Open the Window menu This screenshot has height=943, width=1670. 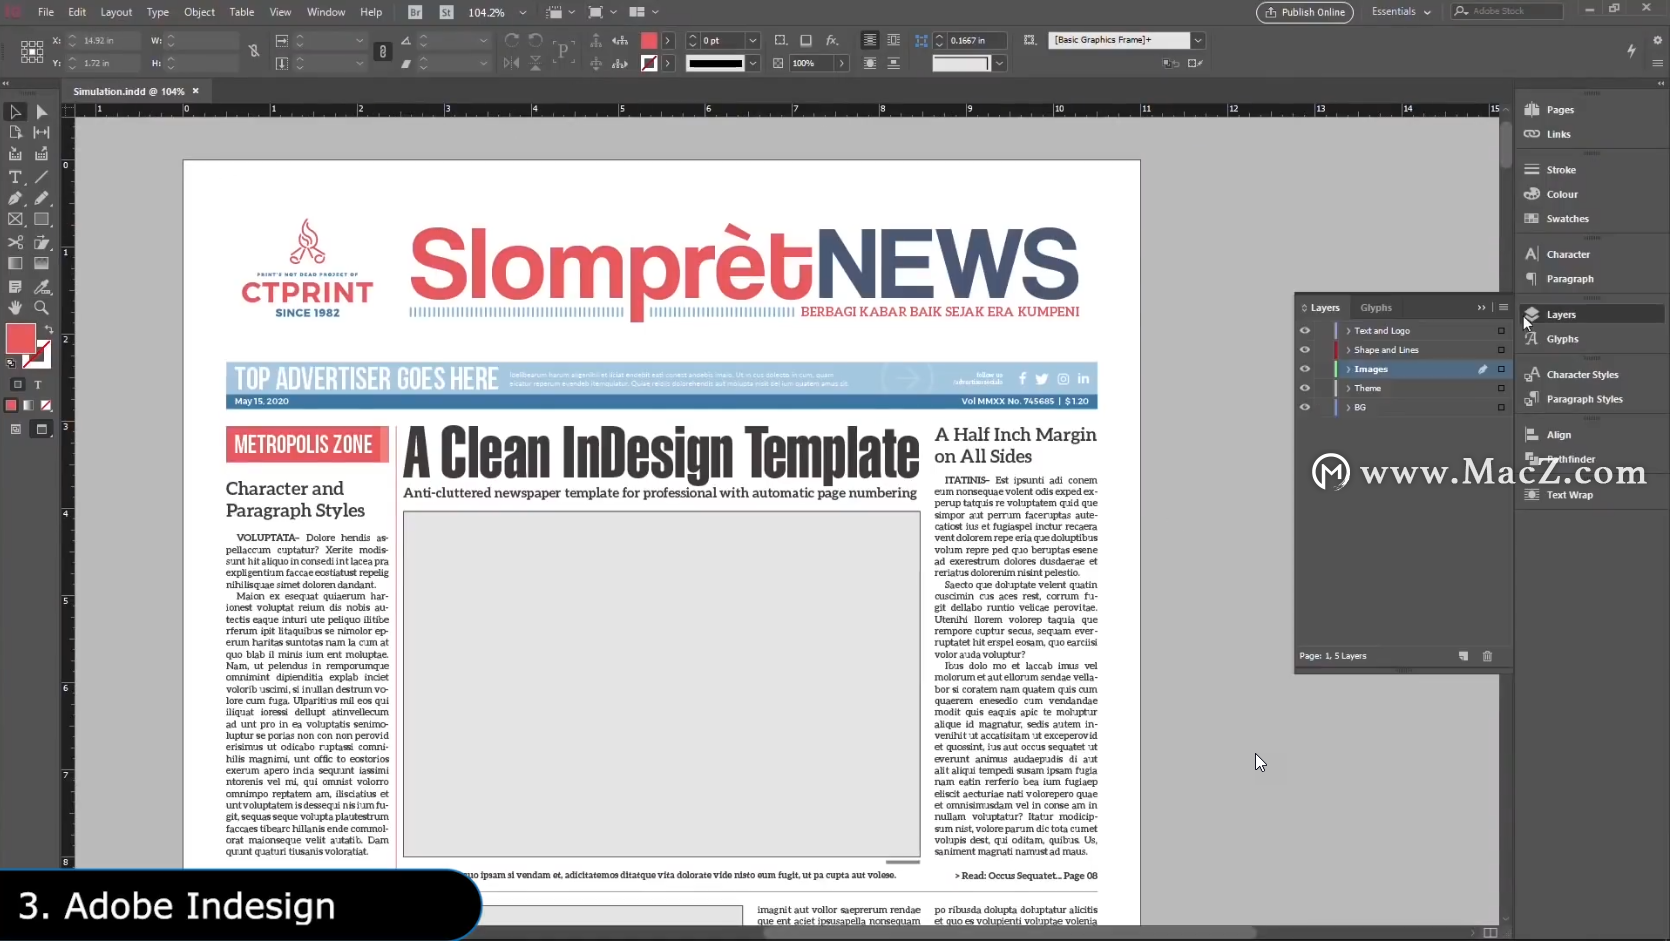(x=326, y=12)
